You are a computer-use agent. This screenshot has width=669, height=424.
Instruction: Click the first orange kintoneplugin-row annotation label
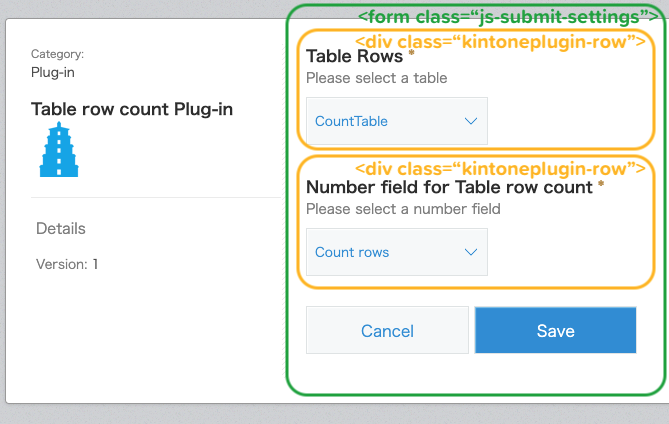(x=500, y=41)
